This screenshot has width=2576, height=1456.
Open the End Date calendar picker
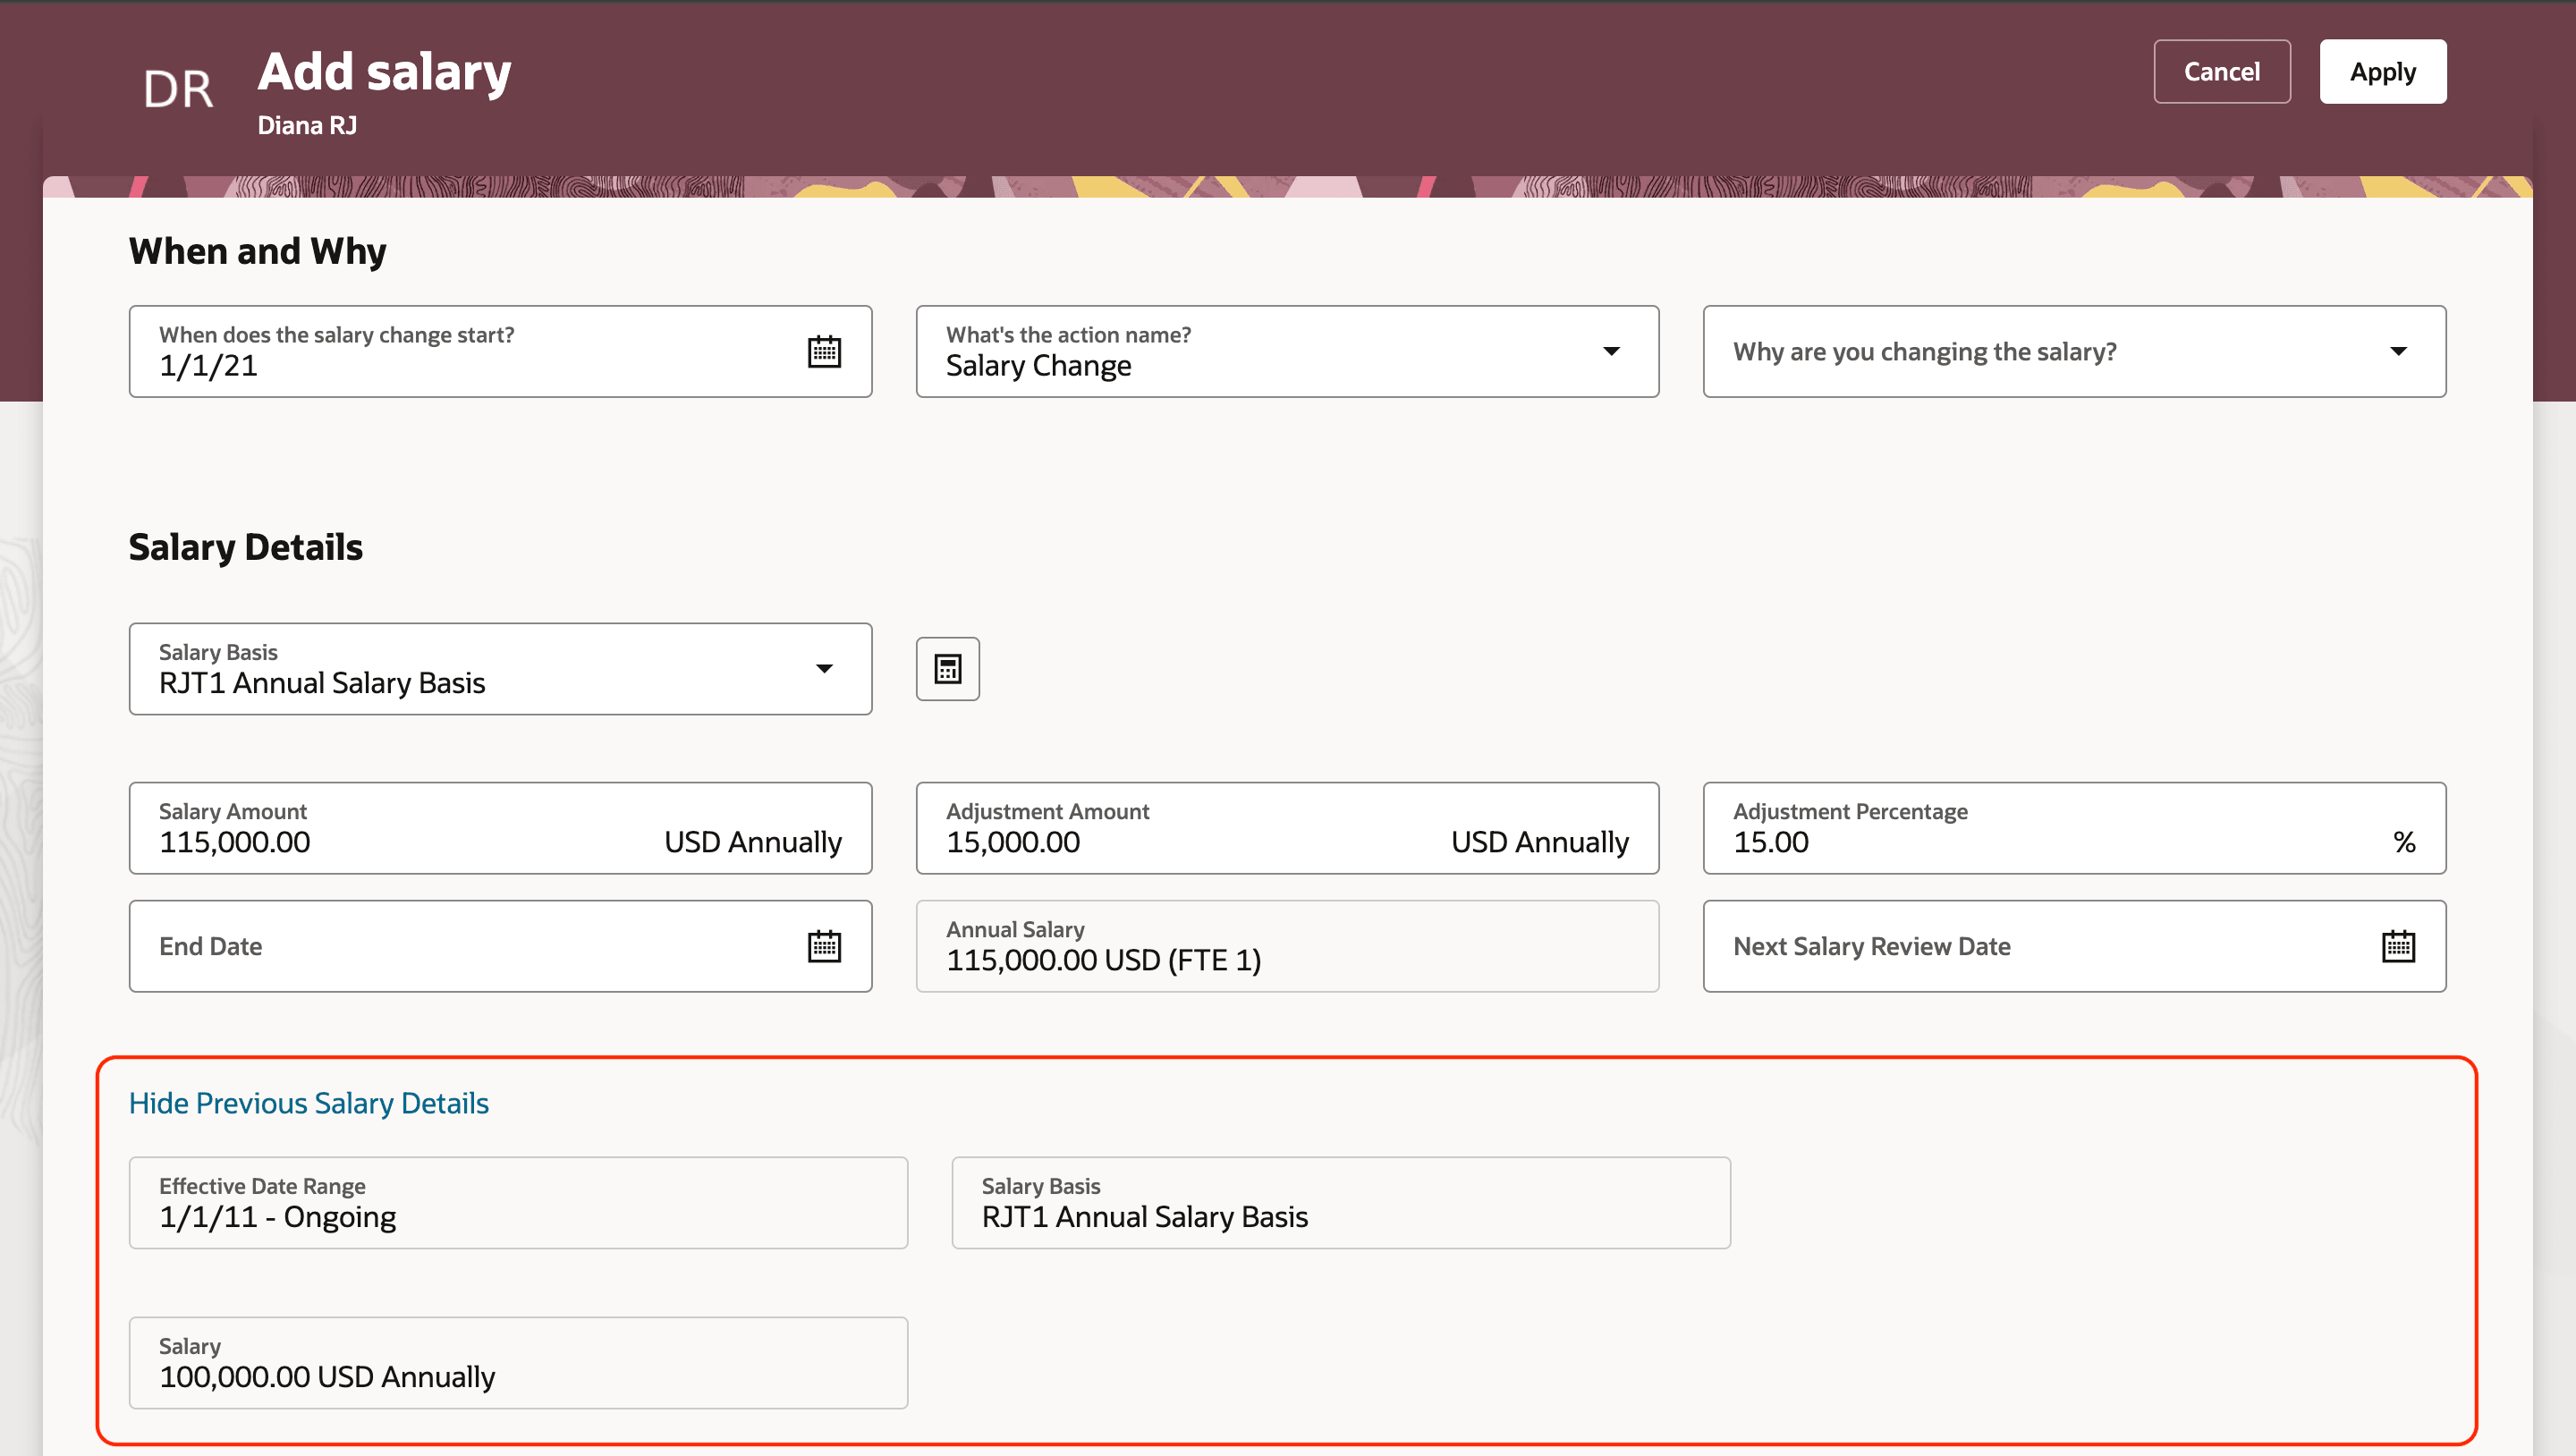(823, 945)
